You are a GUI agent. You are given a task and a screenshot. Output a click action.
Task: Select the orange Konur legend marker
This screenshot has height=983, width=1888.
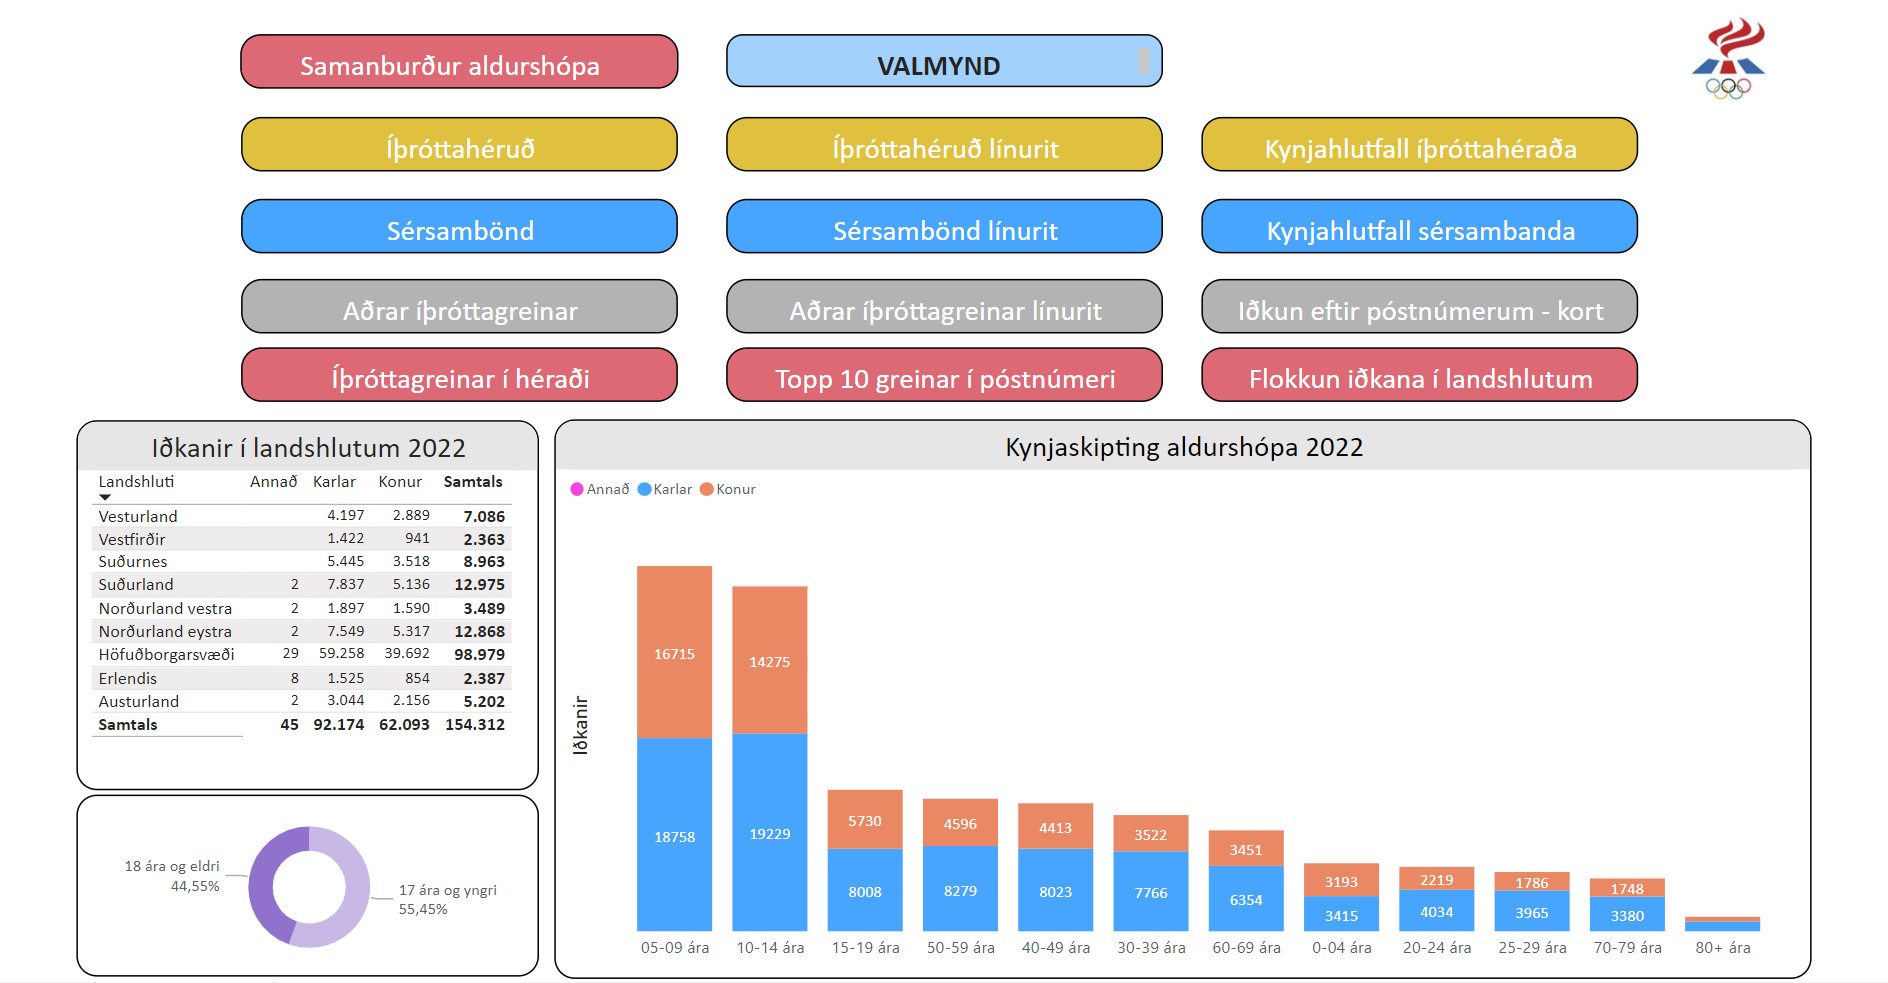tap(707, 489)
